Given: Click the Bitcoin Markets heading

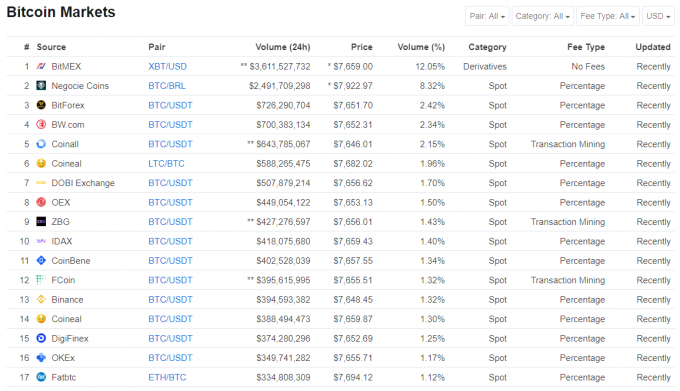Looking at the screenshot, I should coord(61,12).
